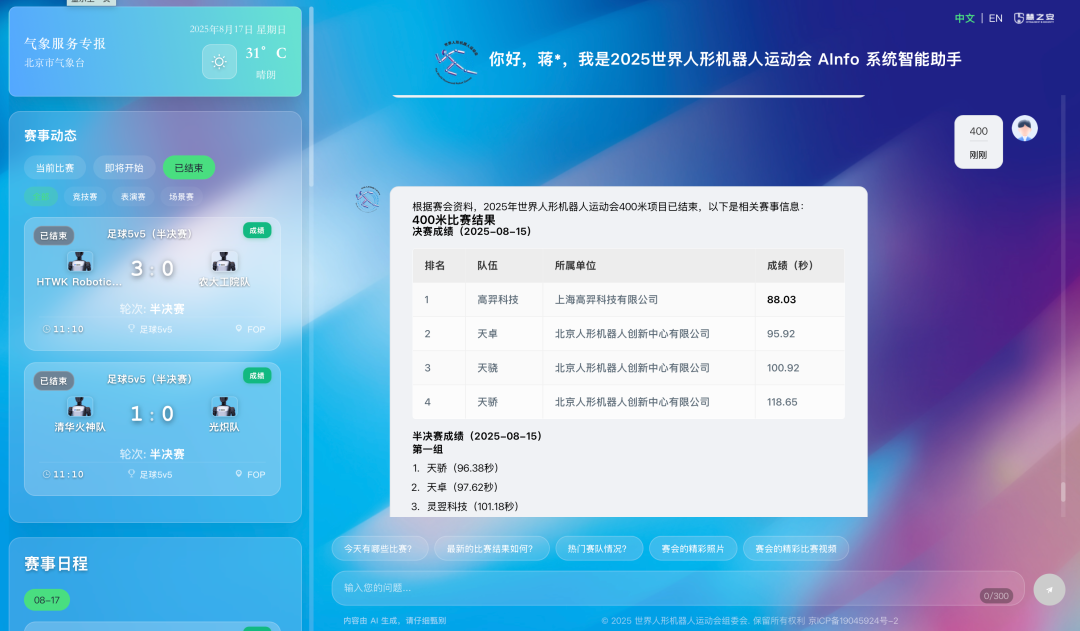Click the 输入您的问题 text input field
This screenshot has width=1080, height=631.
(650, 588)
